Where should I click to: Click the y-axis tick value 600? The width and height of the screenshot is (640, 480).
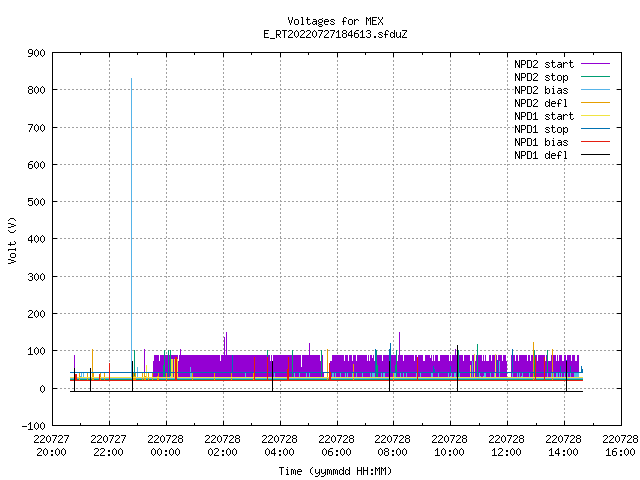36,165
